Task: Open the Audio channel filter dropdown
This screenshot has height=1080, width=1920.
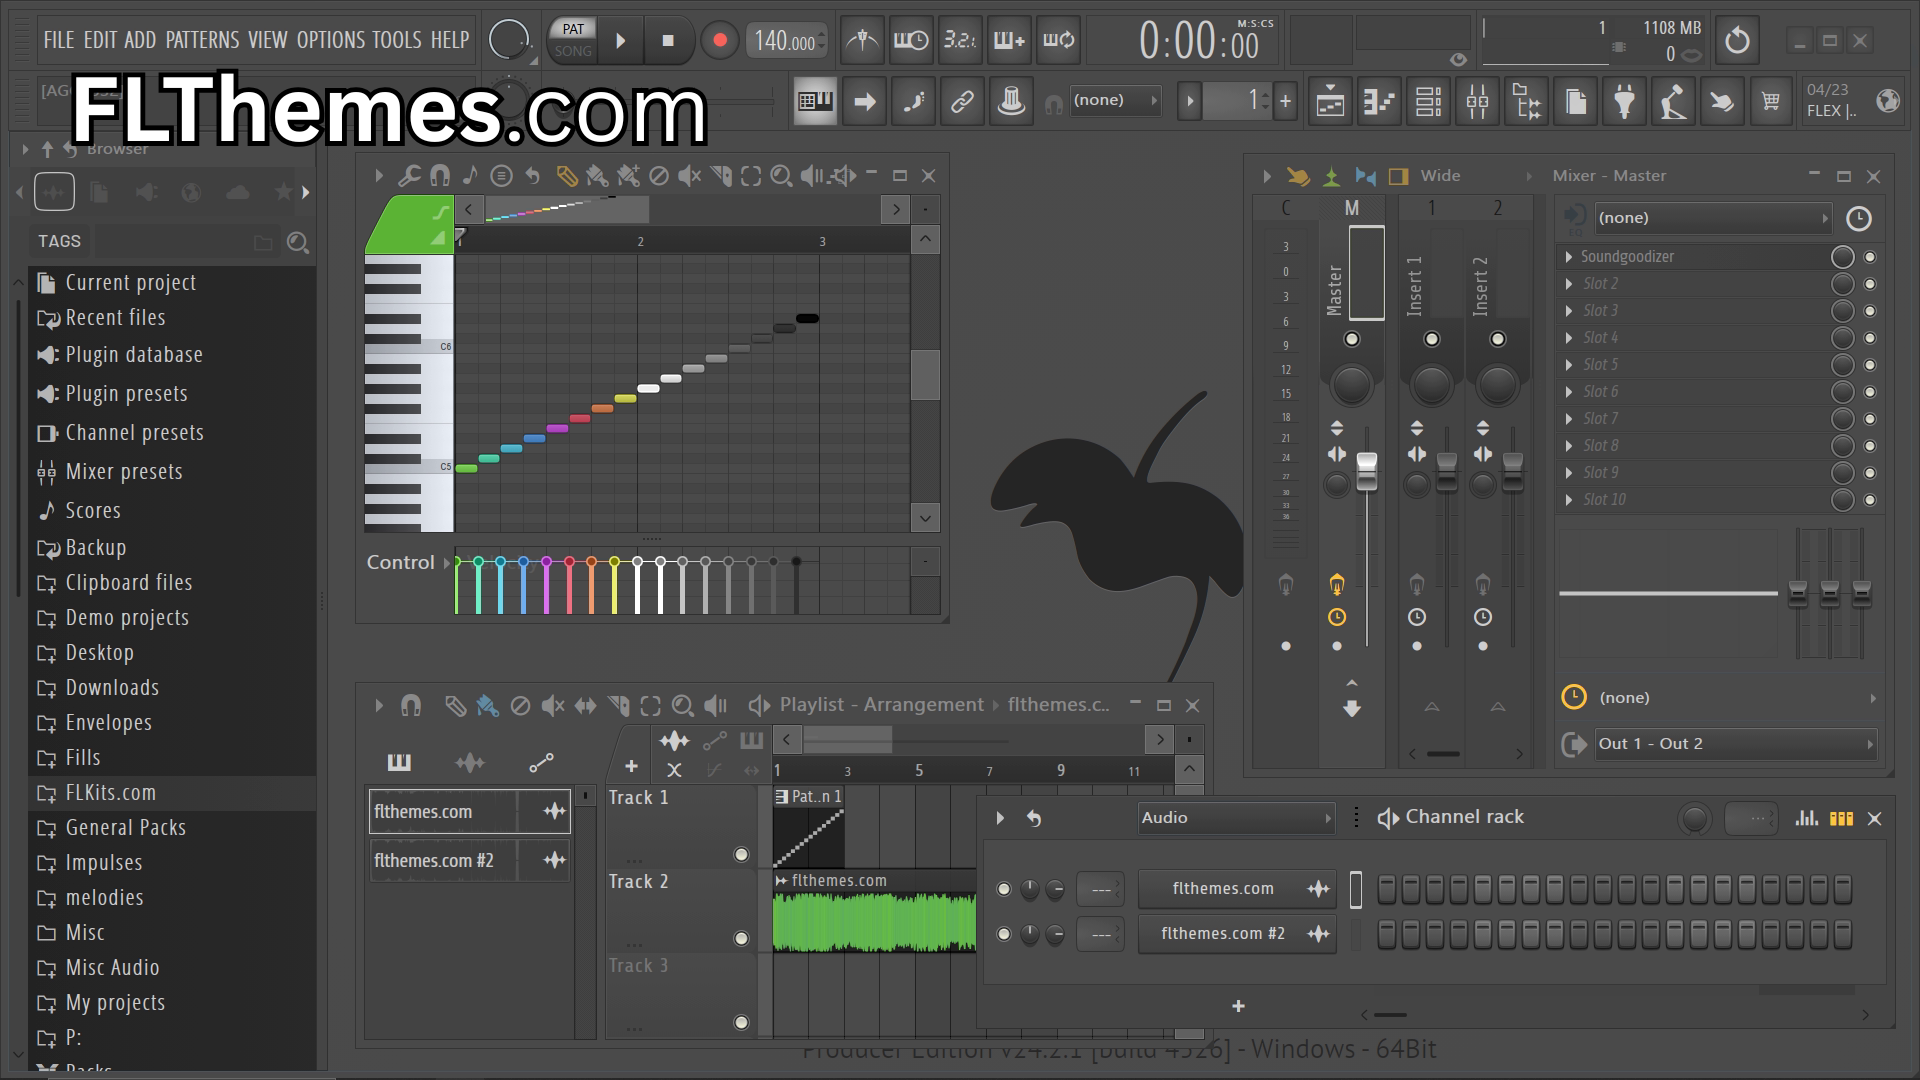Action: coord(1236,818)
